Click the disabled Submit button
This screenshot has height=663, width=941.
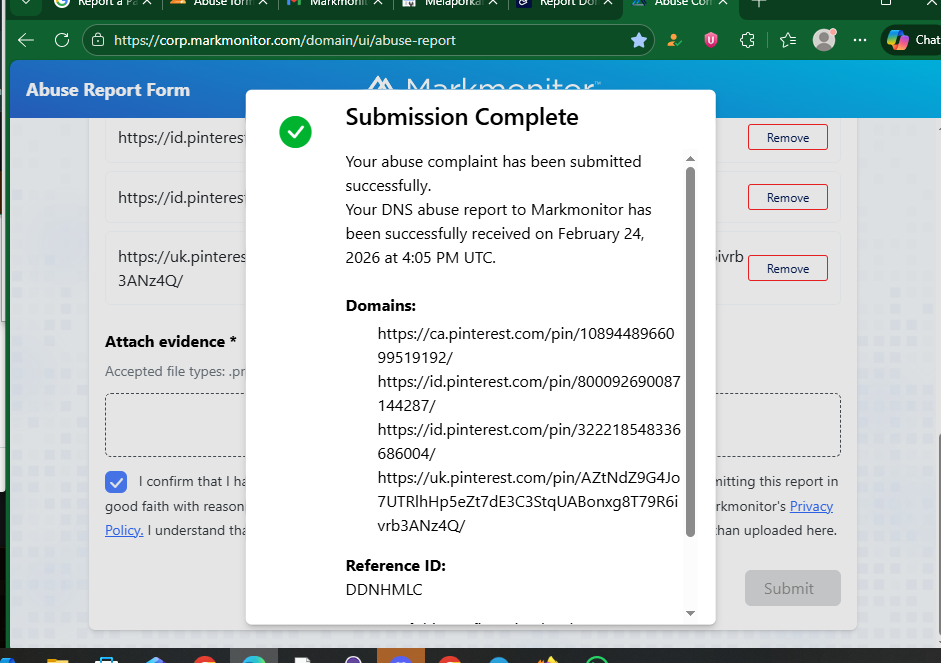(792, 588)
